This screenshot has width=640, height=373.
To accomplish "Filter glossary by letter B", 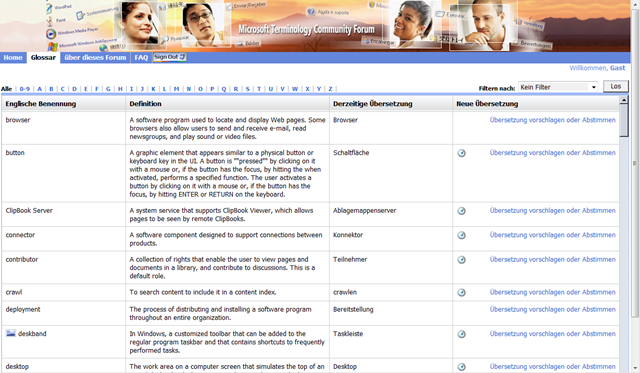I will (x=51, y=89).
